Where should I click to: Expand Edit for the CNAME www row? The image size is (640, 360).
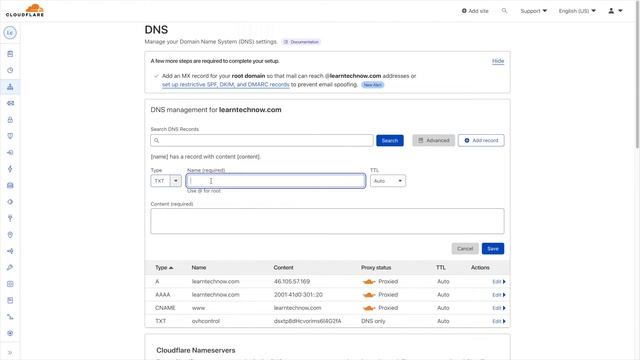pyautogui.click(x=499, y=308)
